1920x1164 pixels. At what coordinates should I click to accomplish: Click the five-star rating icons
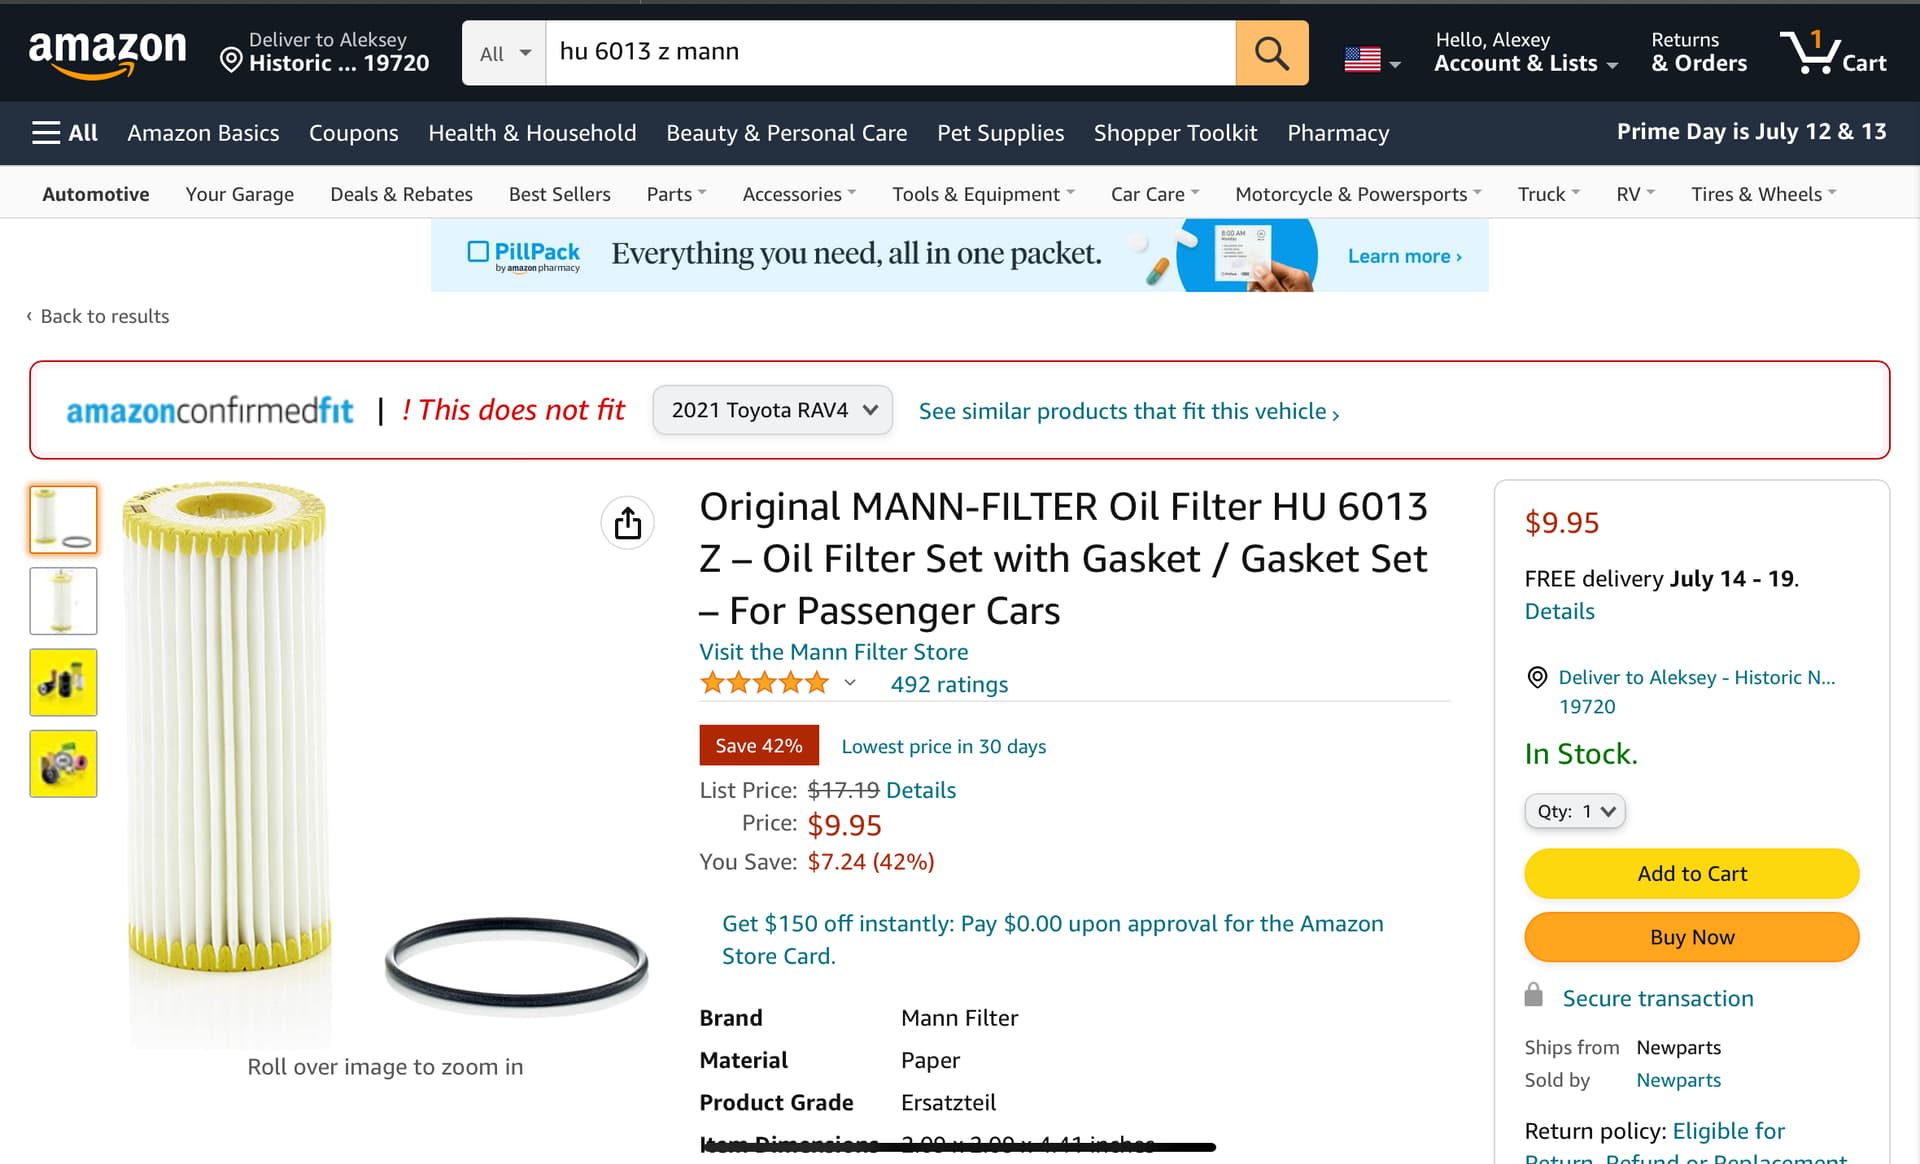[x=765, y=684]
